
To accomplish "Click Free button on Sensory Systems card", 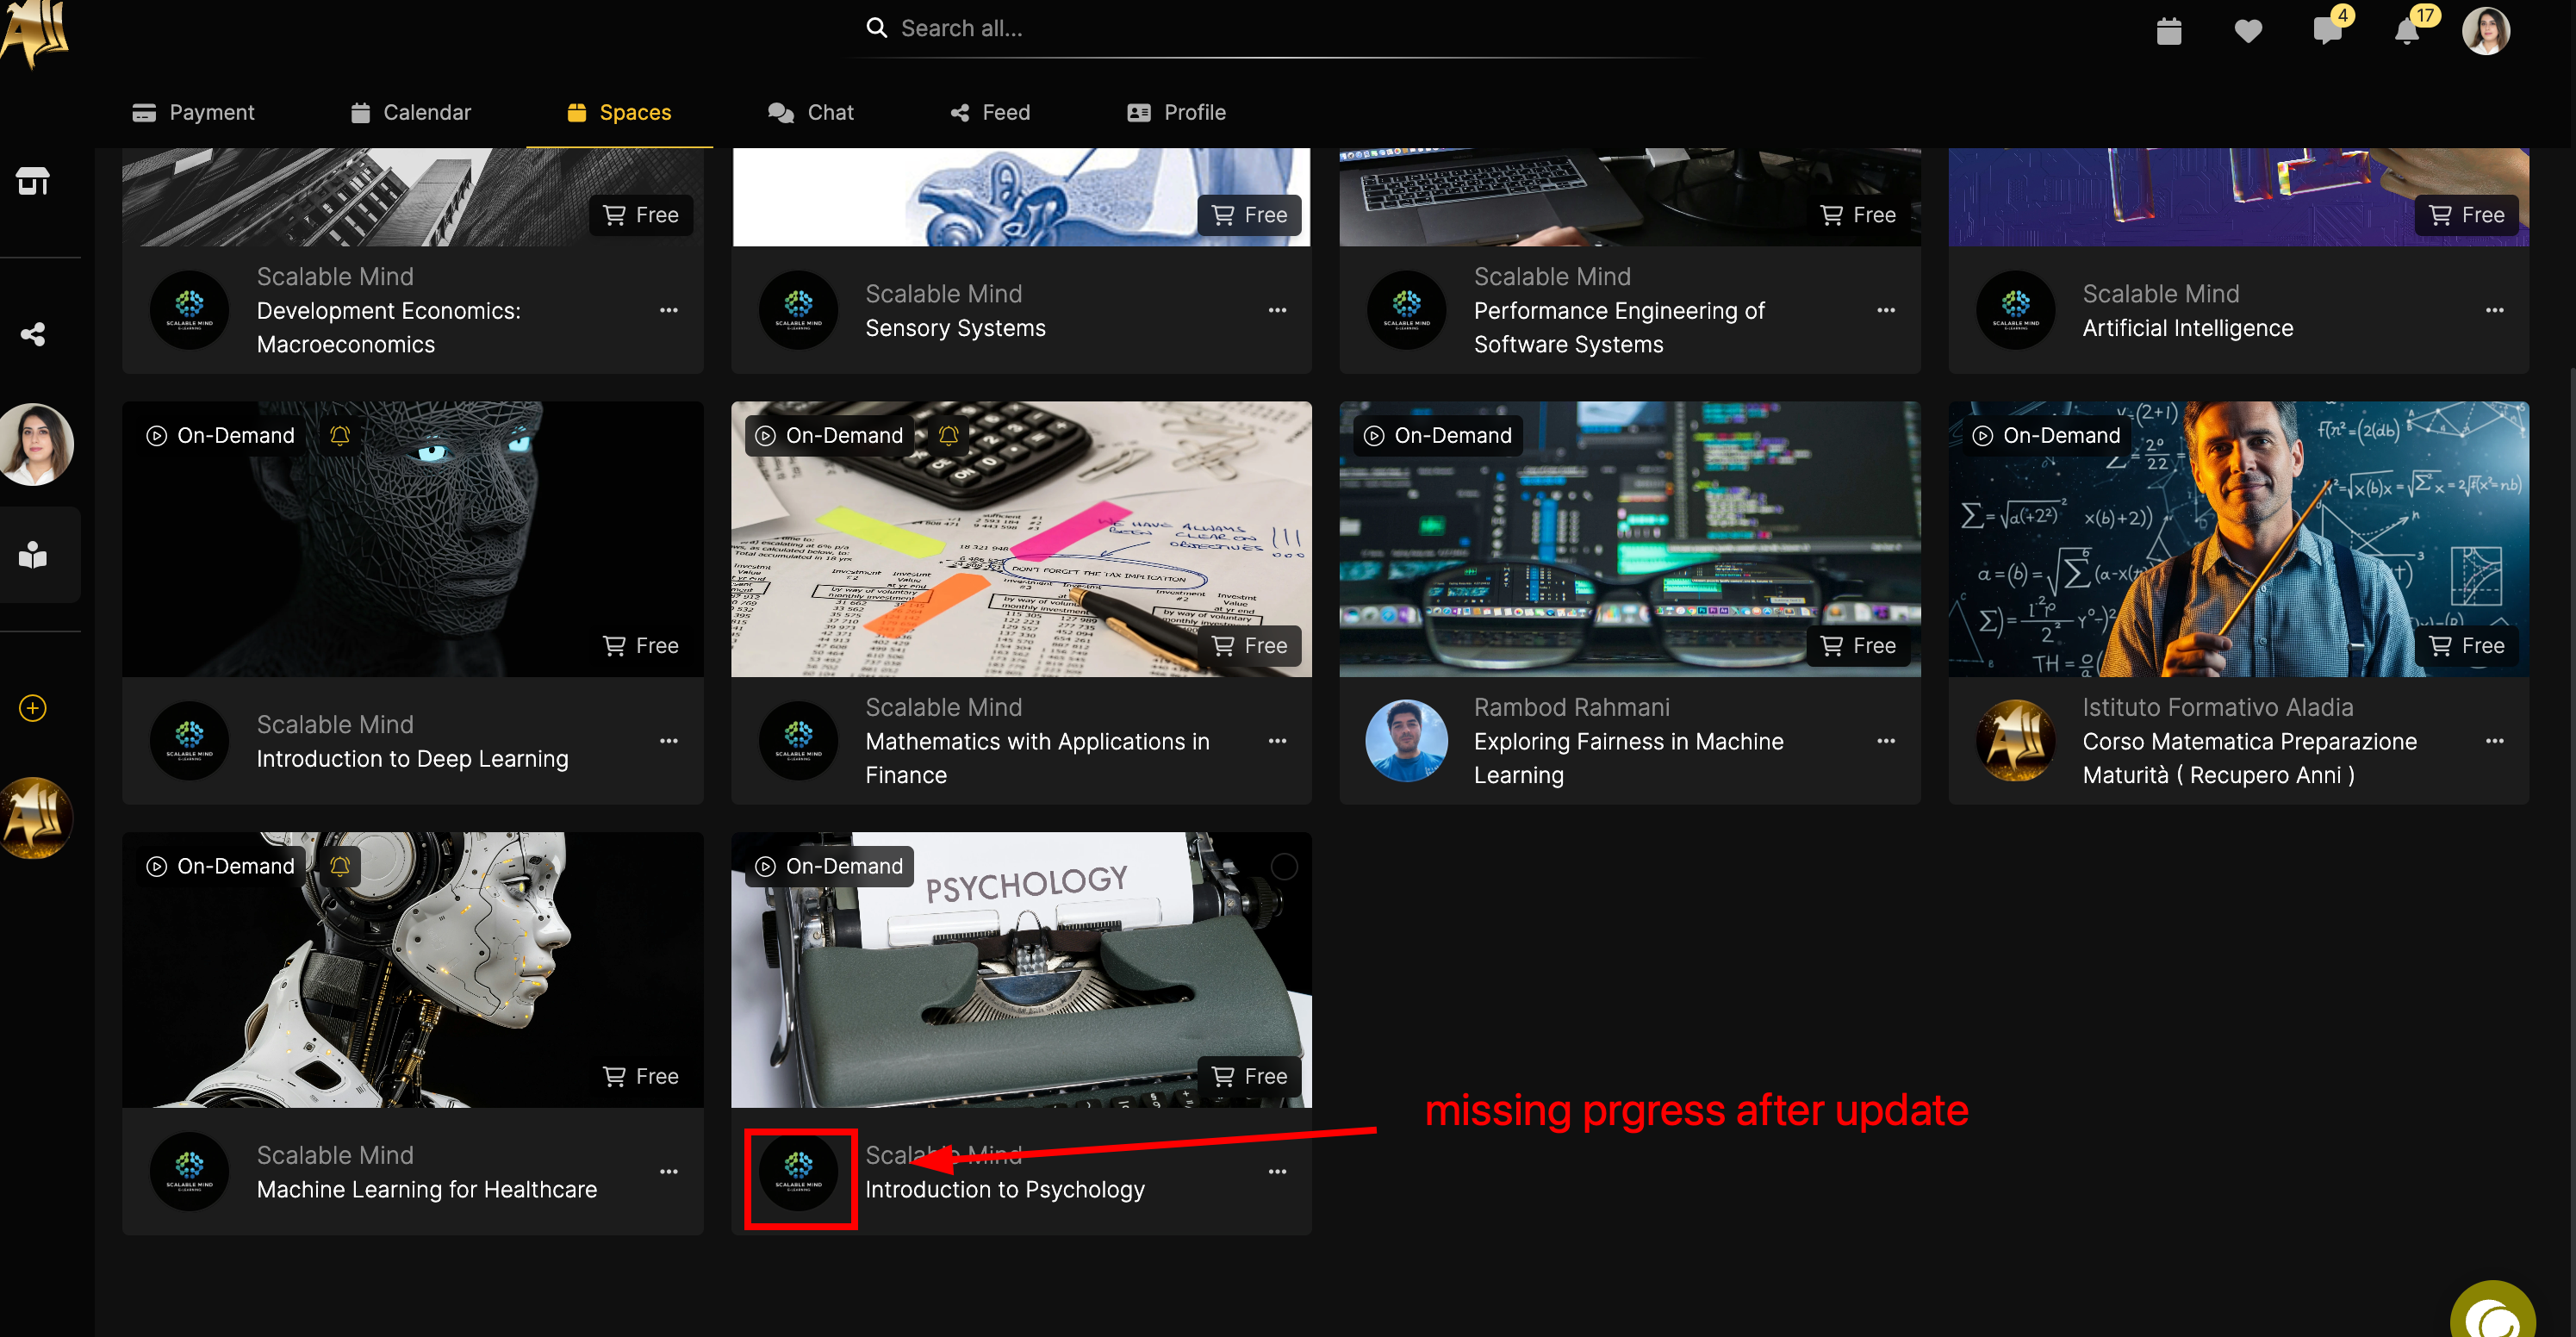I will 1250,215.
